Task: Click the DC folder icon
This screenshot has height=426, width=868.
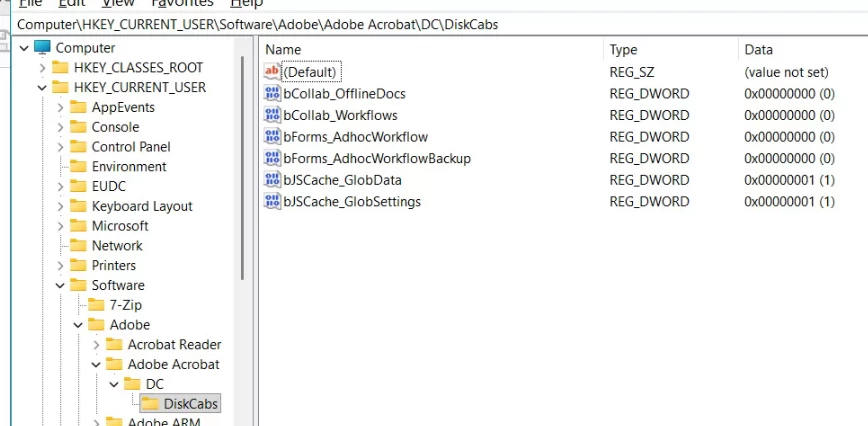Action: (x=132, y=384)
